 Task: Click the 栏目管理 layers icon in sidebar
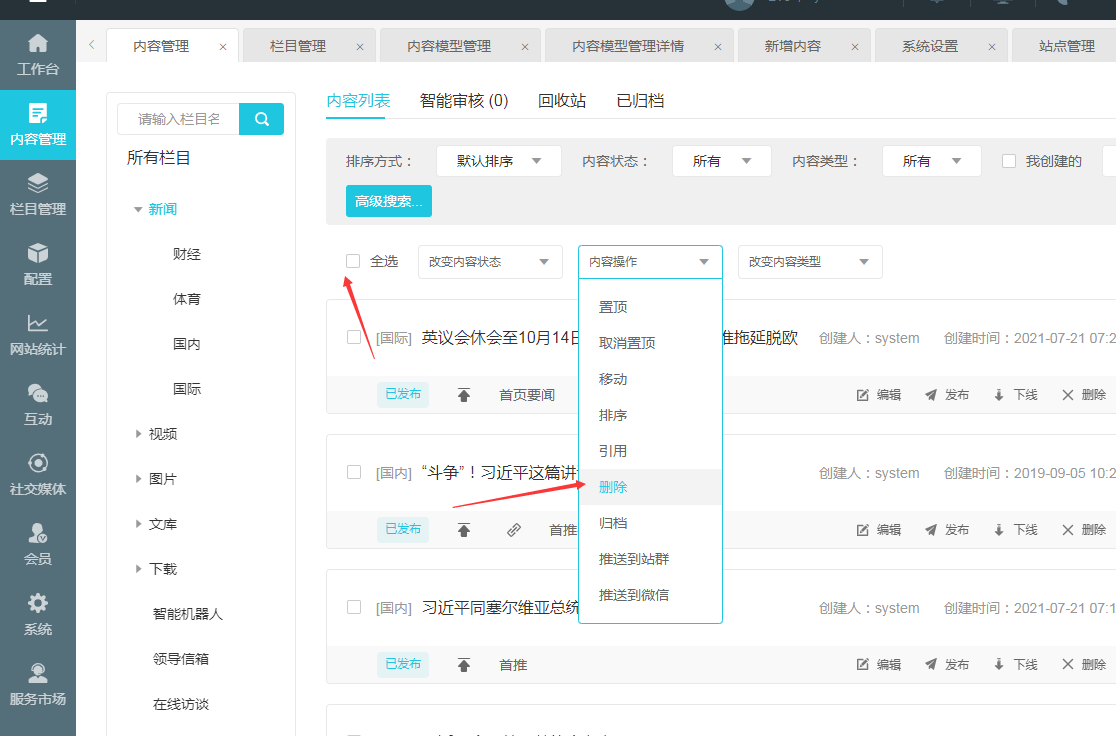coord(38,183)
